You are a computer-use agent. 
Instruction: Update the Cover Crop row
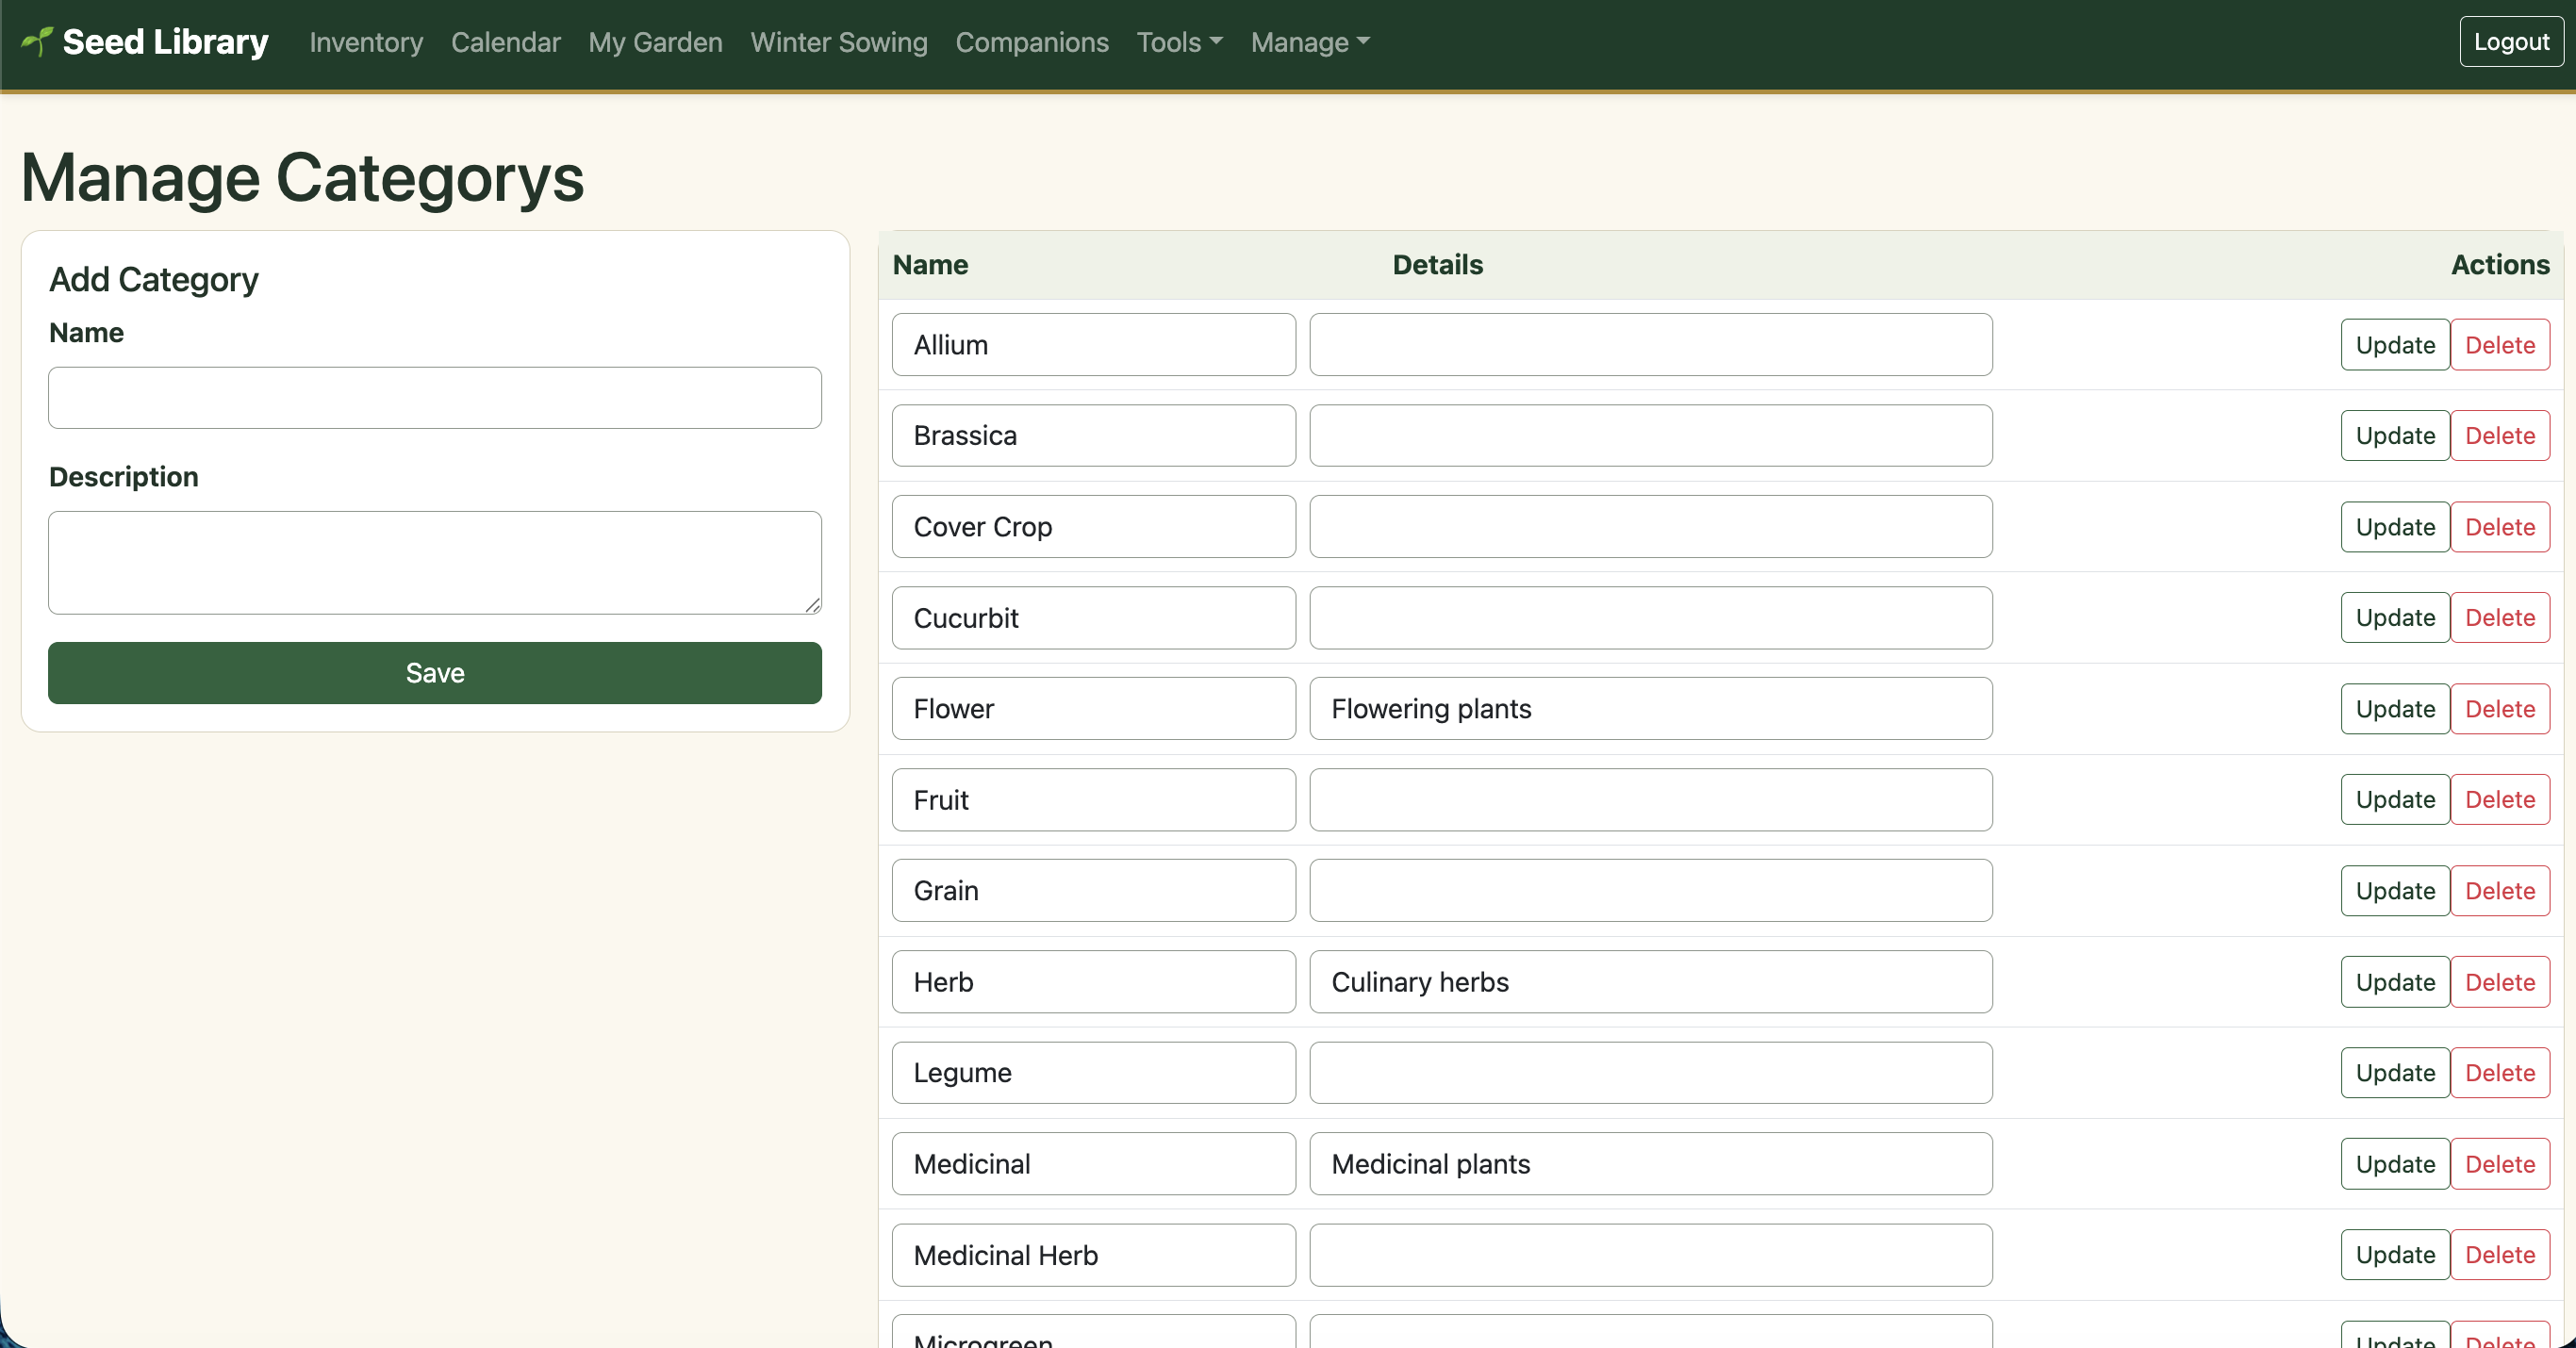coord(2395,527)
